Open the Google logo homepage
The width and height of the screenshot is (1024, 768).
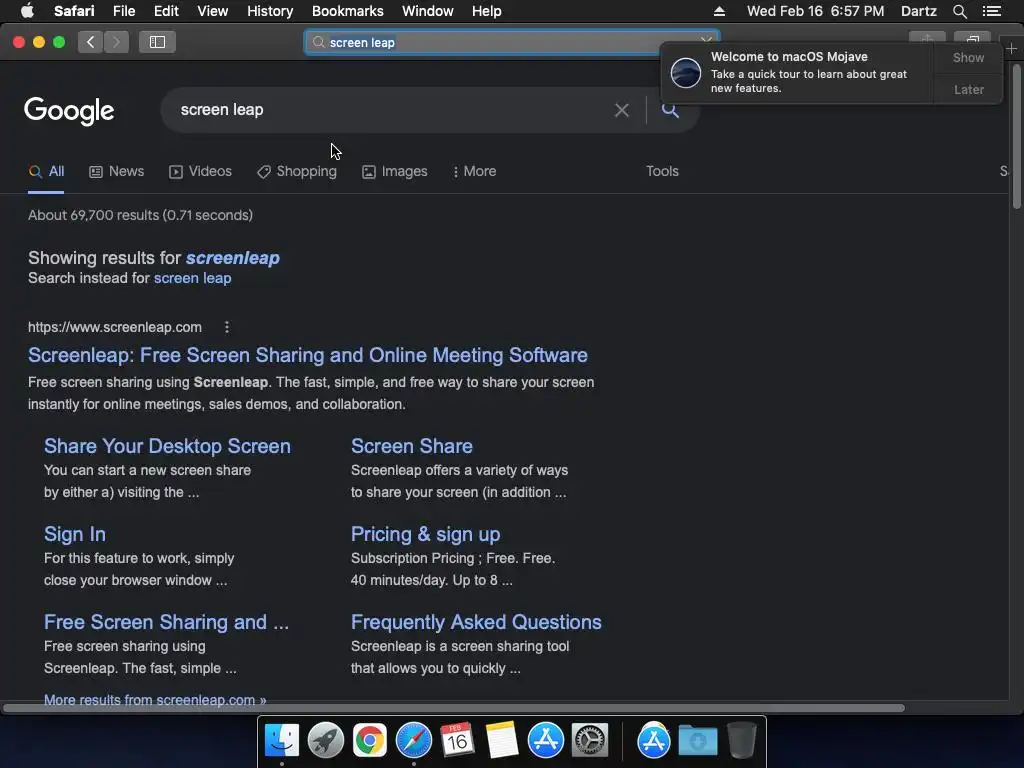click(x=69, y=111)
